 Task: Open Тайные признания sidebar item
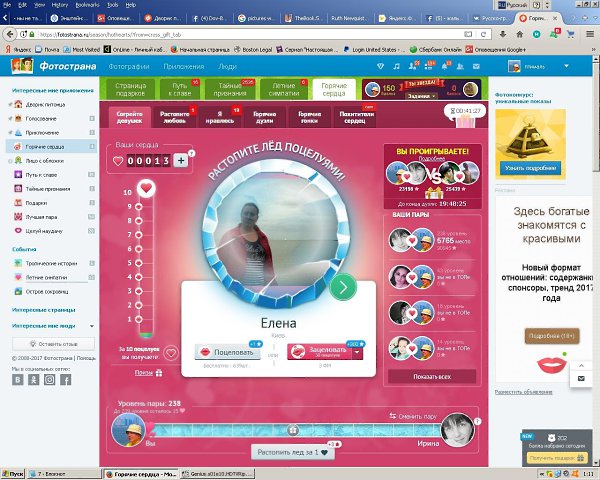(47, 187)
